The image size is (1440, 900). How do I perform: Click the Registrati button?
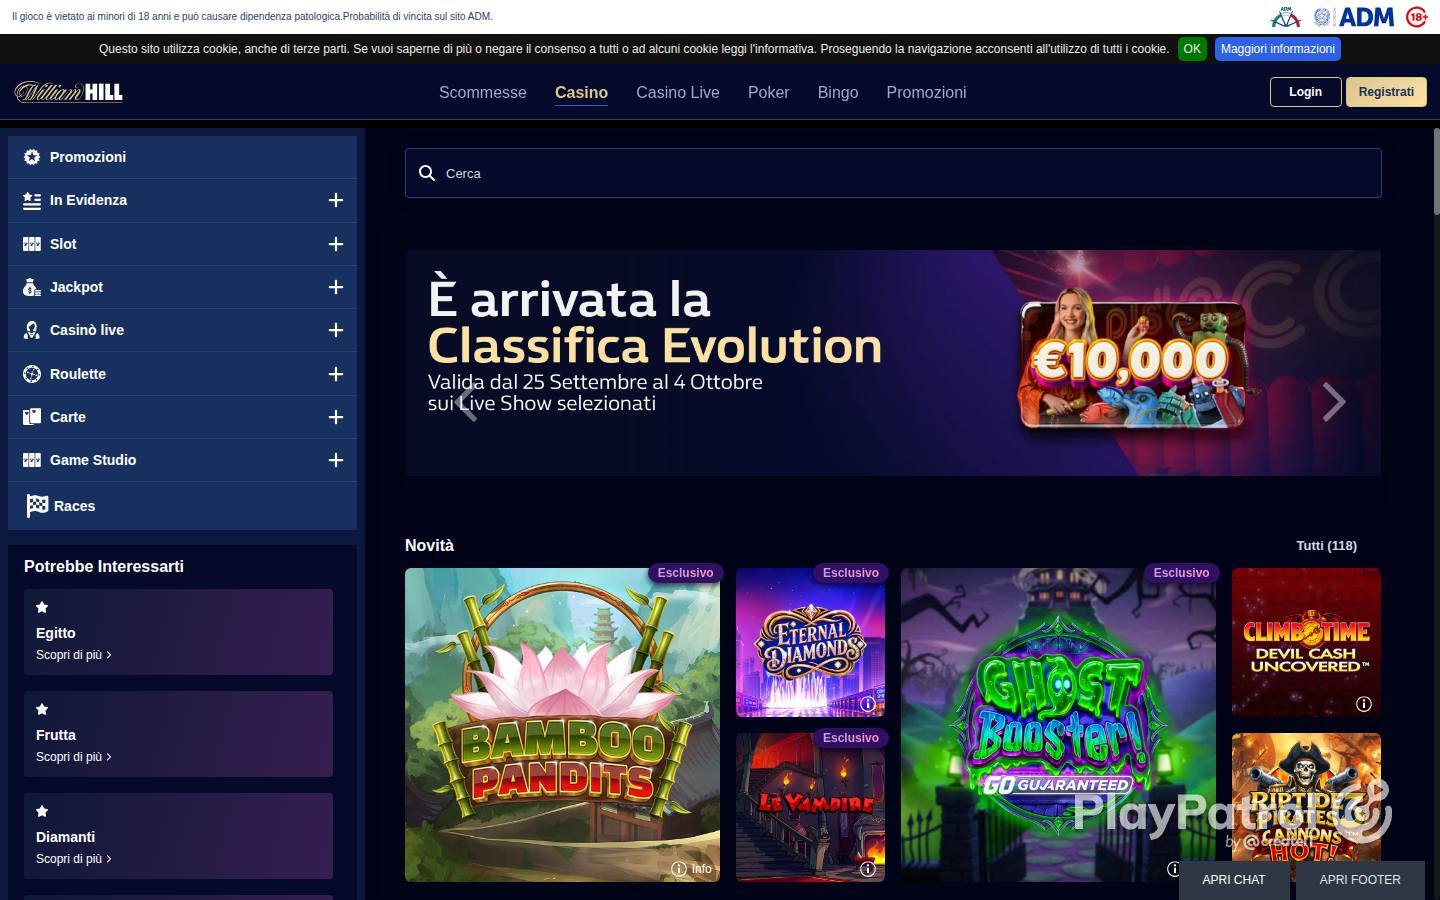point(1386,92)
